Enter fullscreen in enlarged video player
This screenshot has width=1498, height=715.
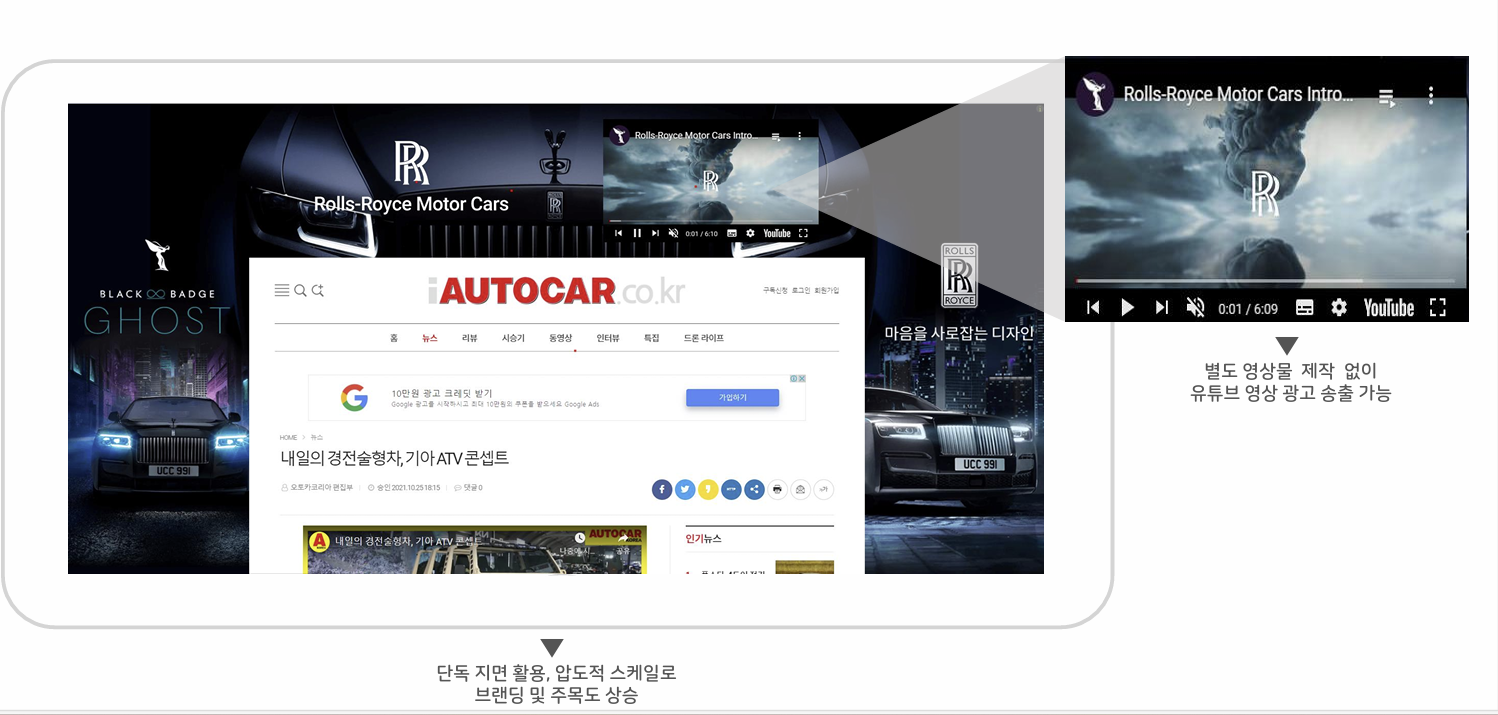click(1438, 308)
